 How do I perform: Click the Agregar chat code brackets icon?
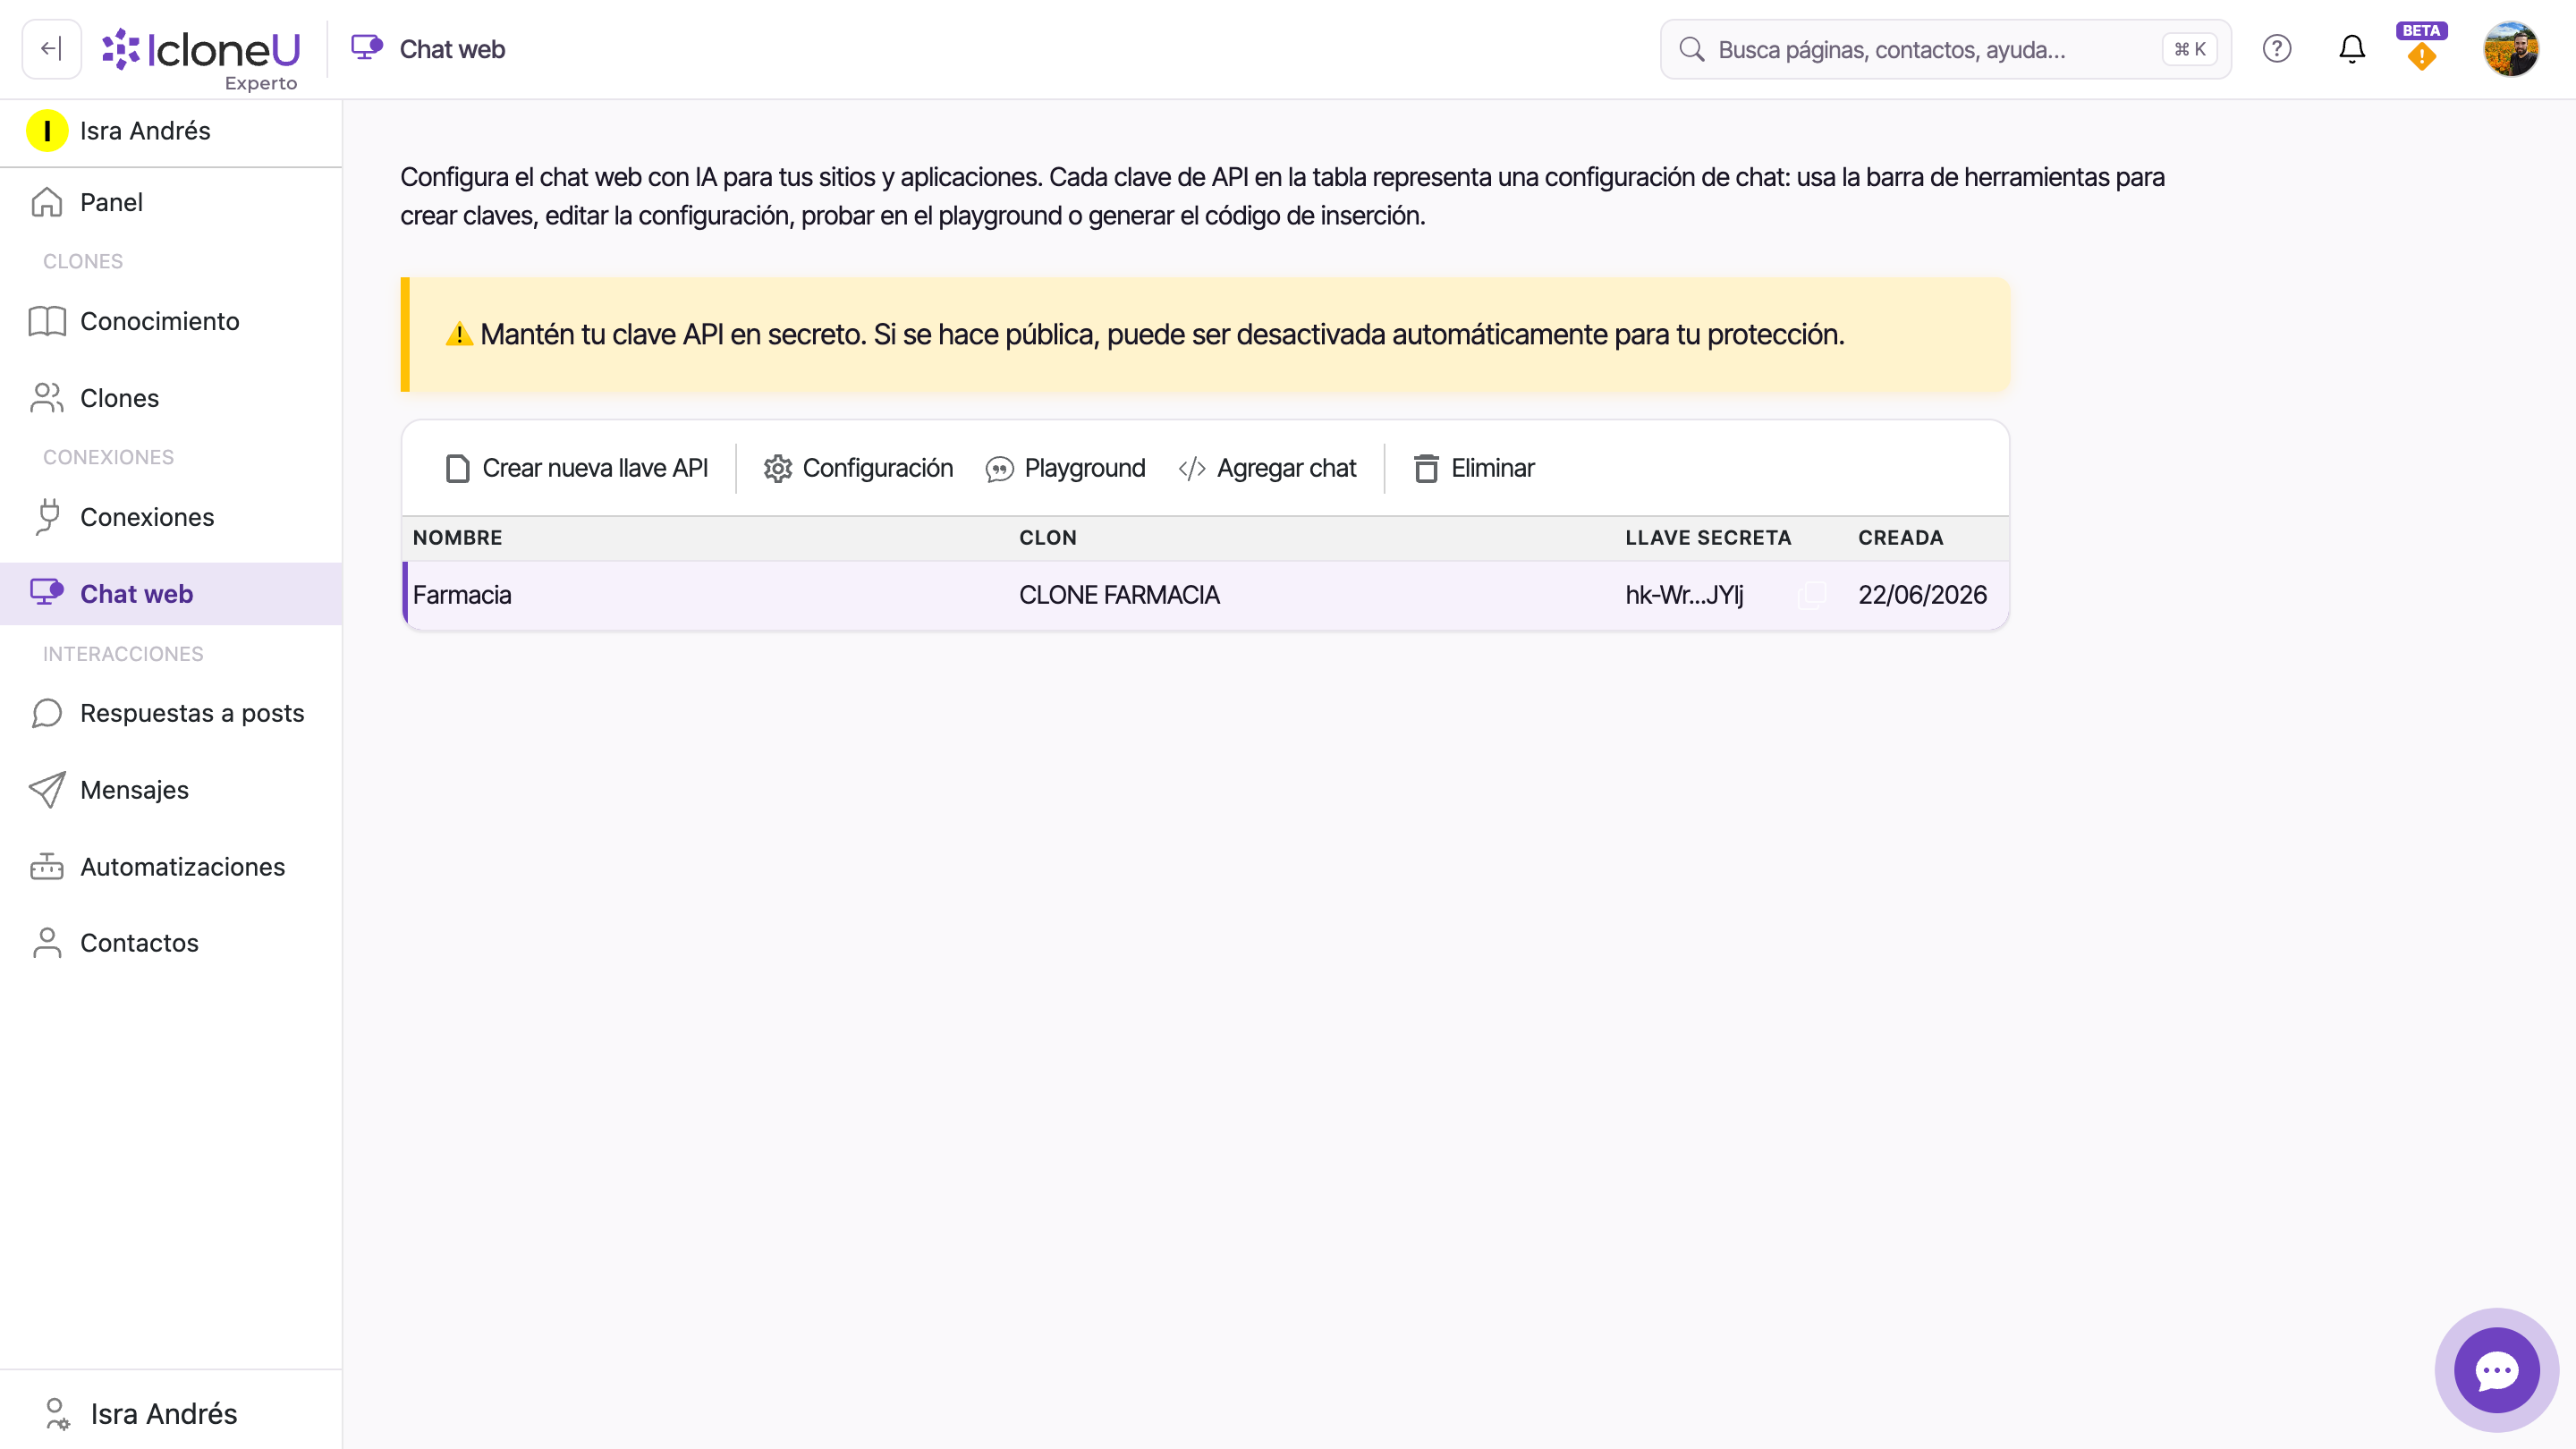(1192, 468)
